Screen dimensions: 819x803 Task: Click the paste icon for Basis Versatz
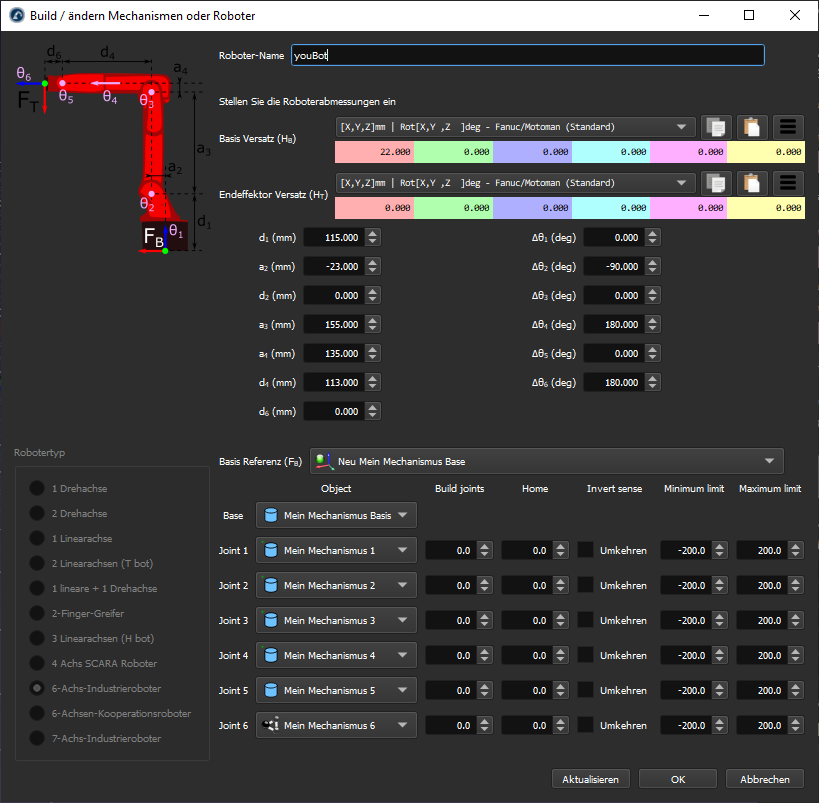[x=752, y=127]
